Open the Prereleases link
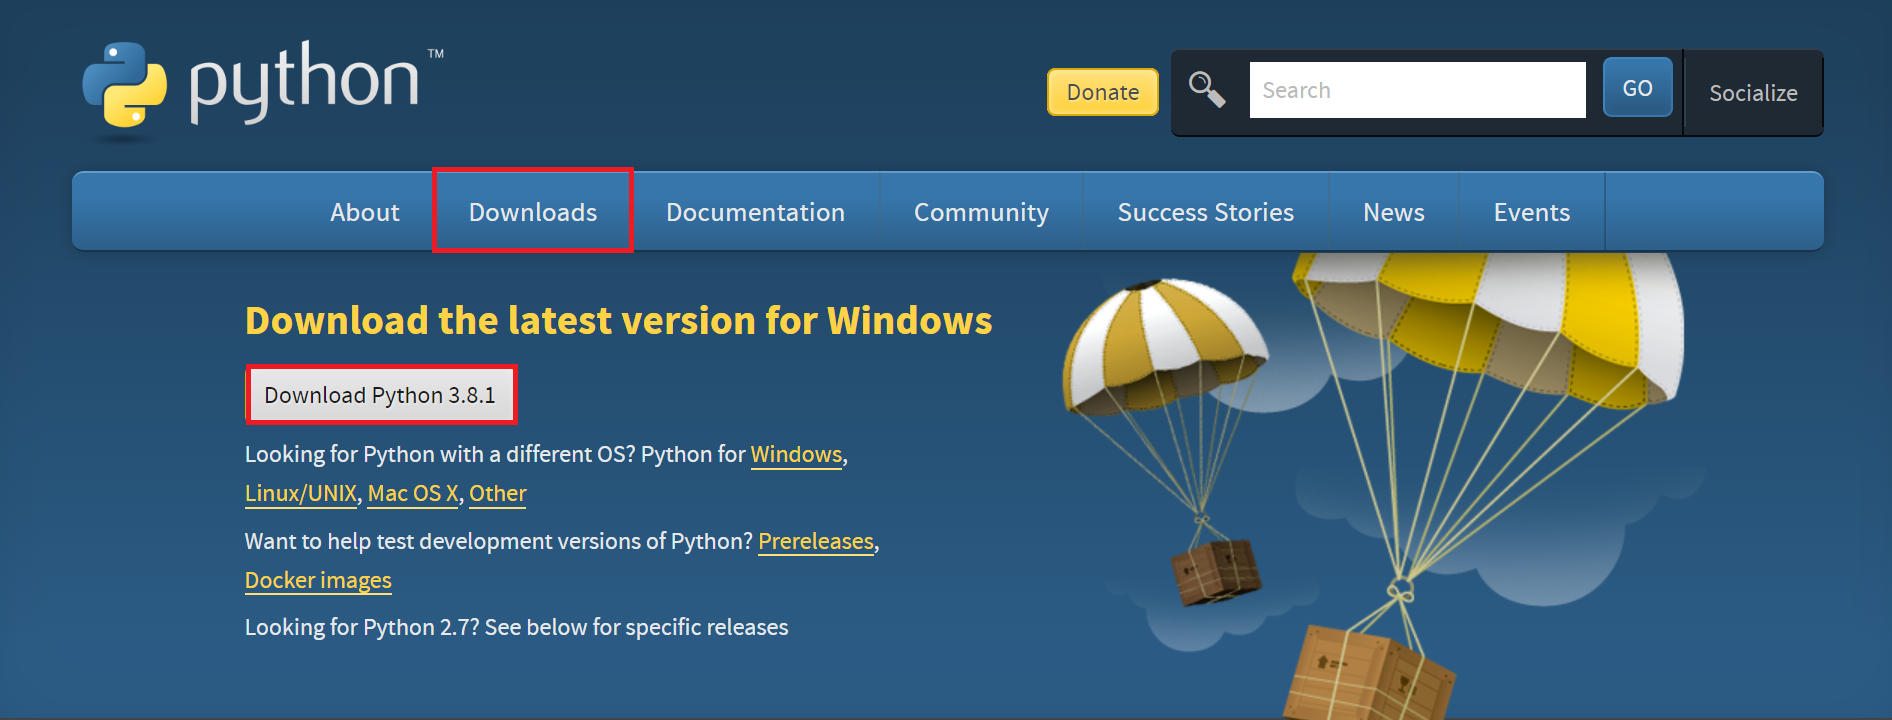The image size is (1892, 720). [816, 541]
